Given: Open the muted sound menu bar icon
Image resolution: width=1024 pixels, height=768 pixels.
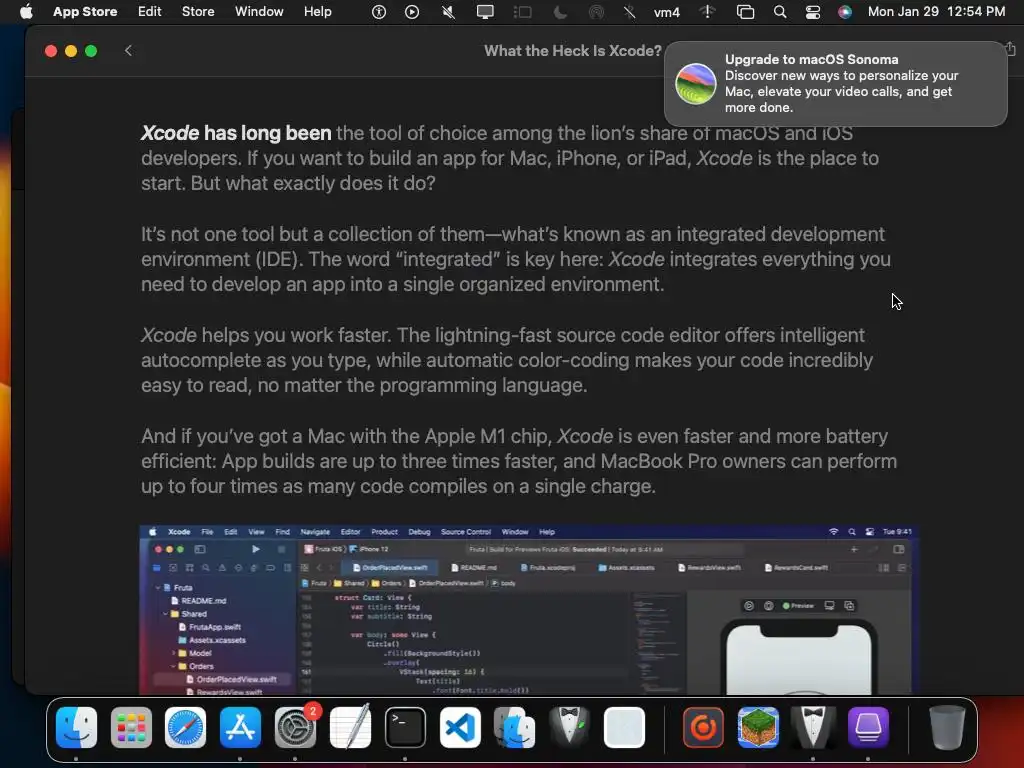Looking at the screenshot, I should pos(448,12).
